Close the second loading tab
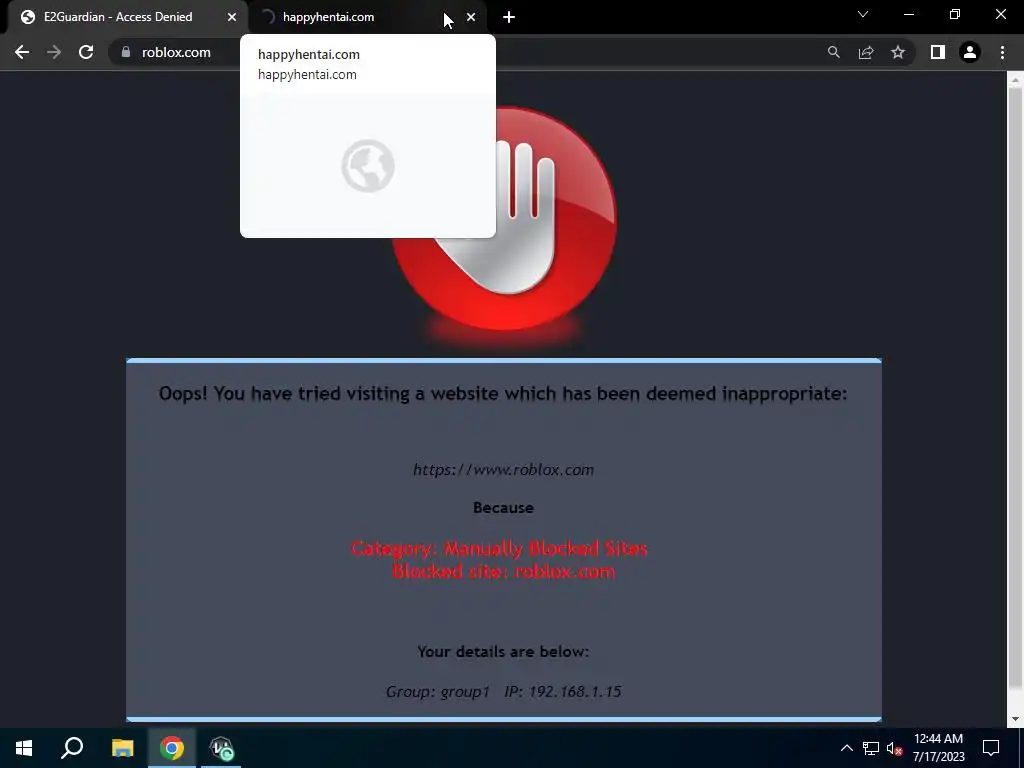 471,17
